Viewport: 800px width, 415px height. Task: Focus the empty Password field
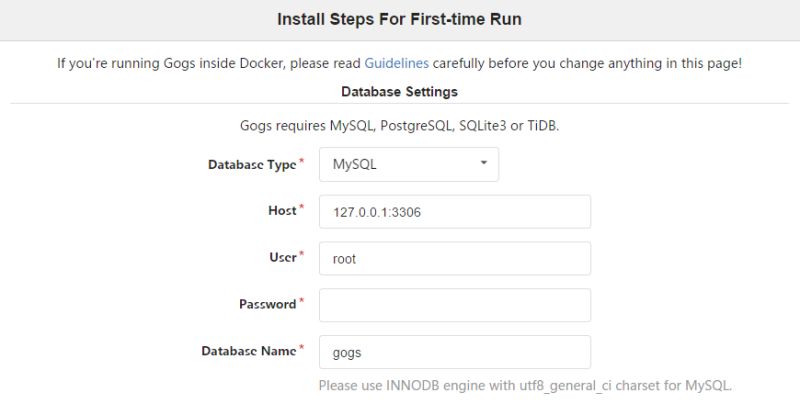click(x=454, y=305)
